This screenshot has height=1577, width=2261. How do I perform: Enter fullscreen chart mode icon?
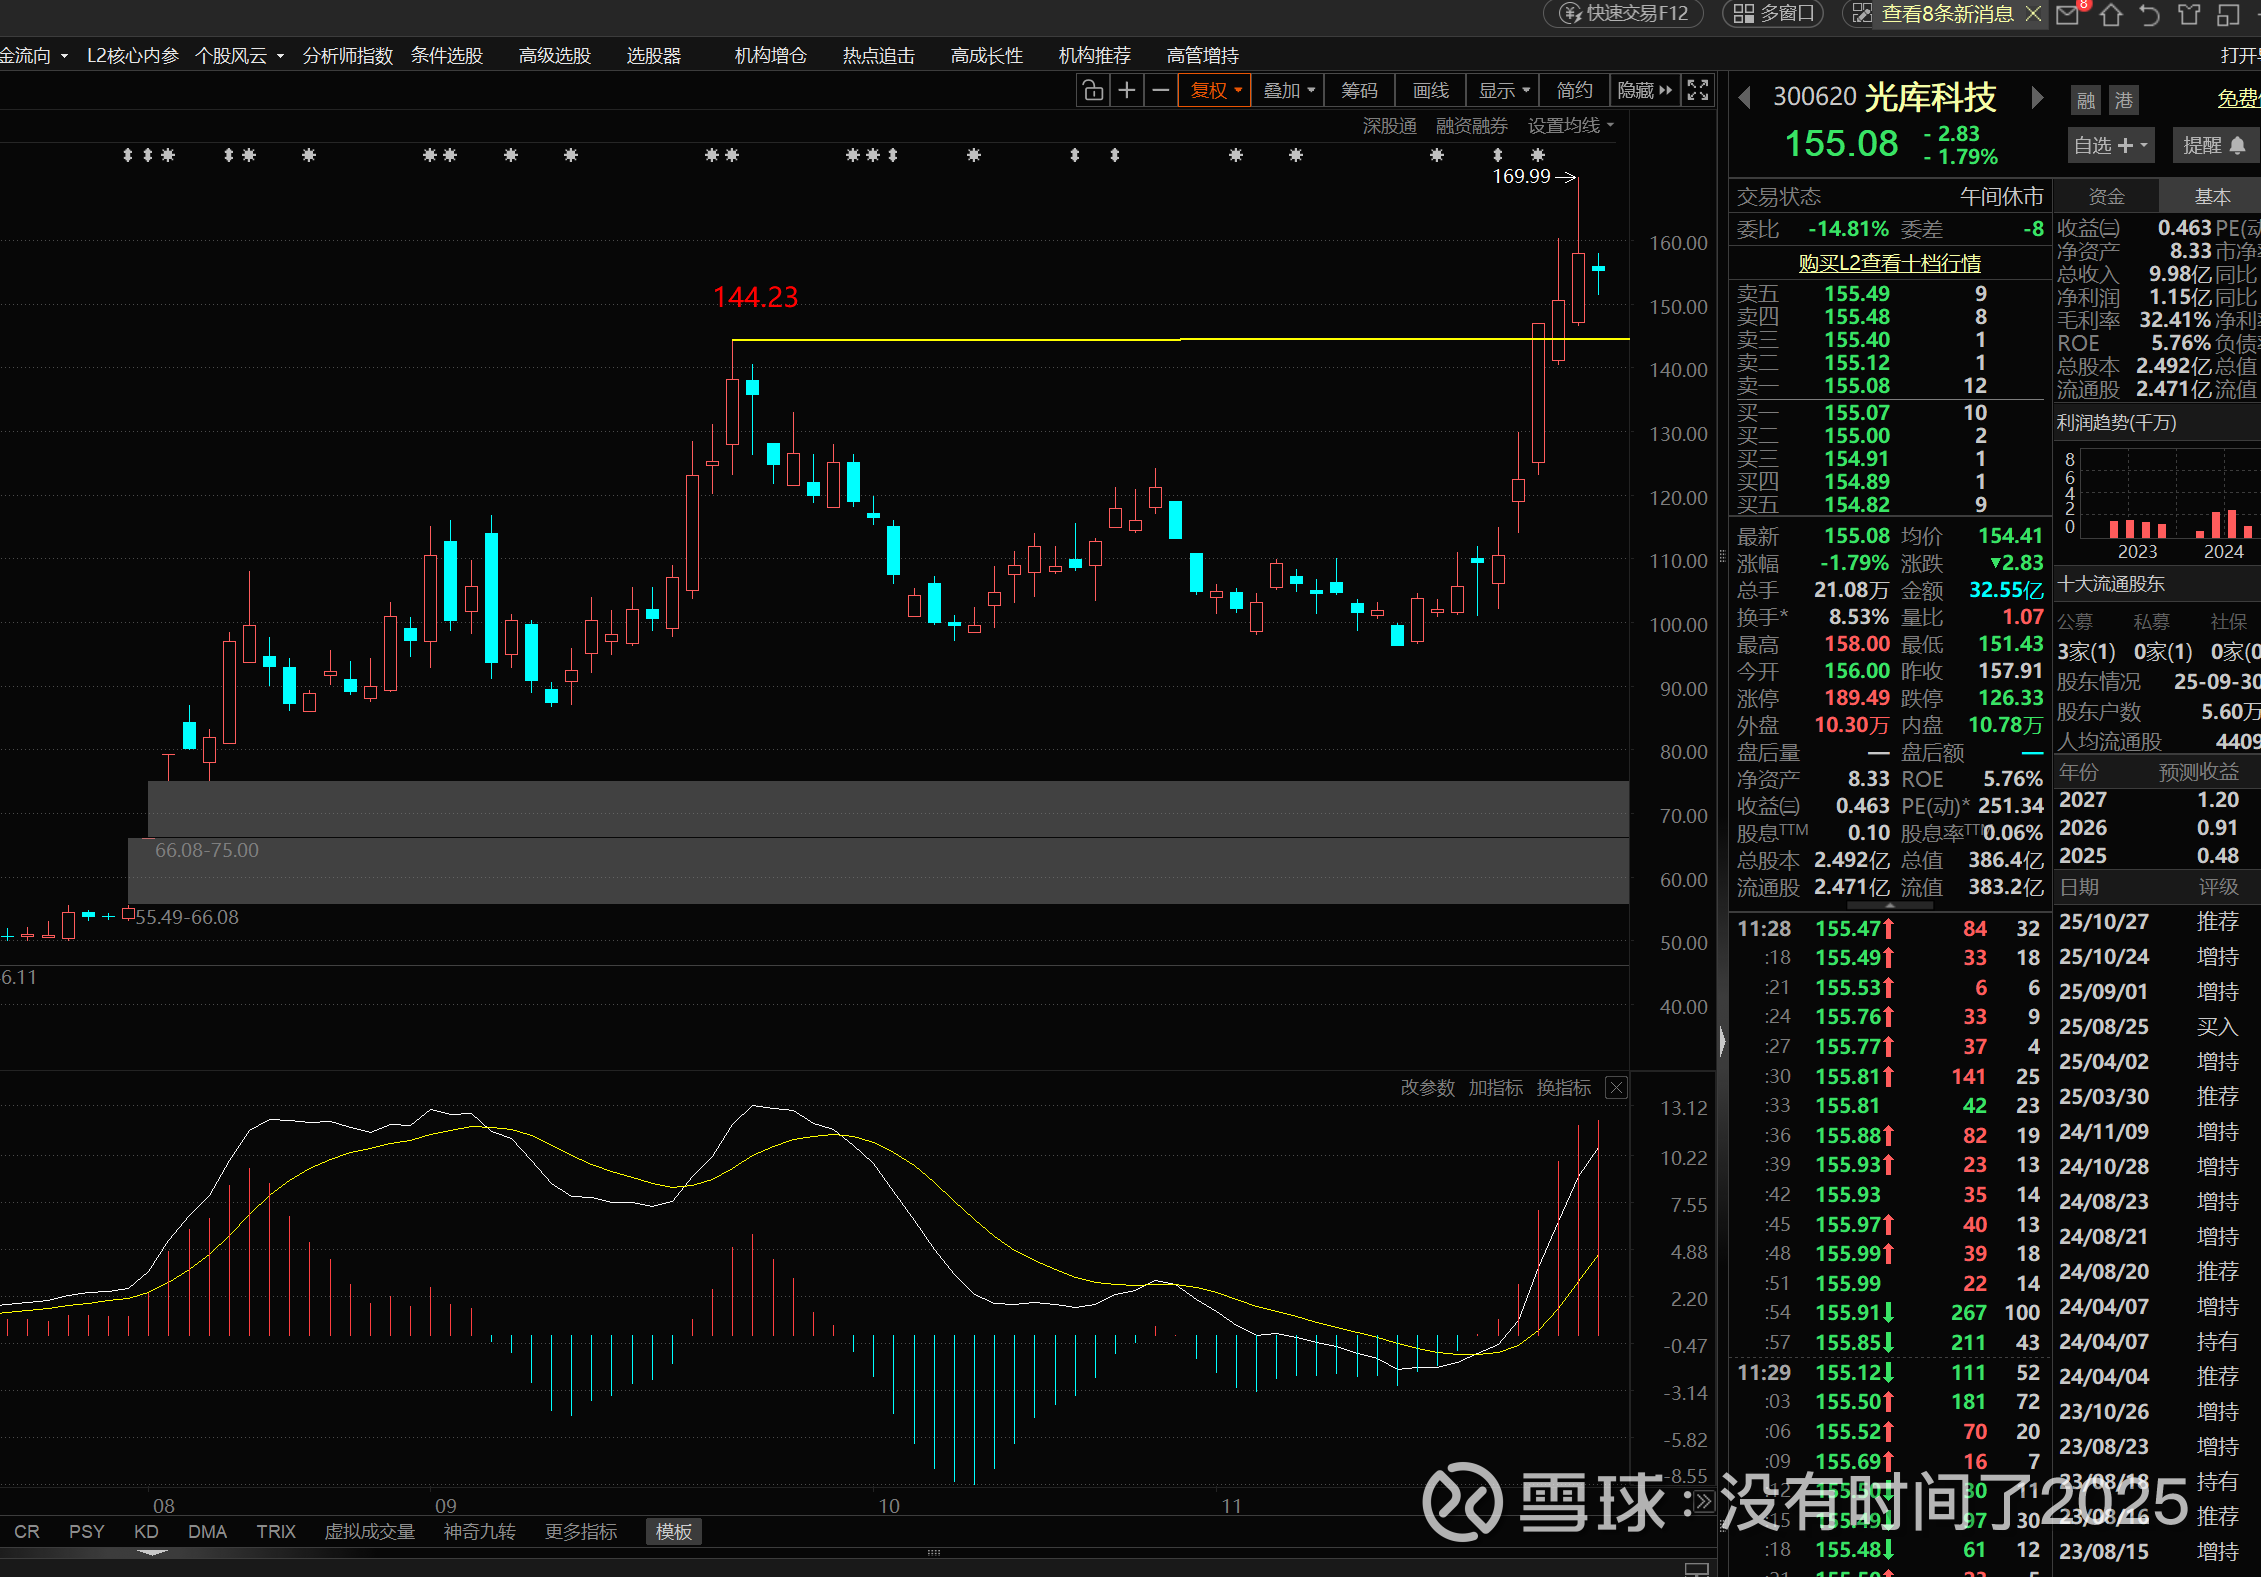pyautogui.click(x=1698, y=91)
